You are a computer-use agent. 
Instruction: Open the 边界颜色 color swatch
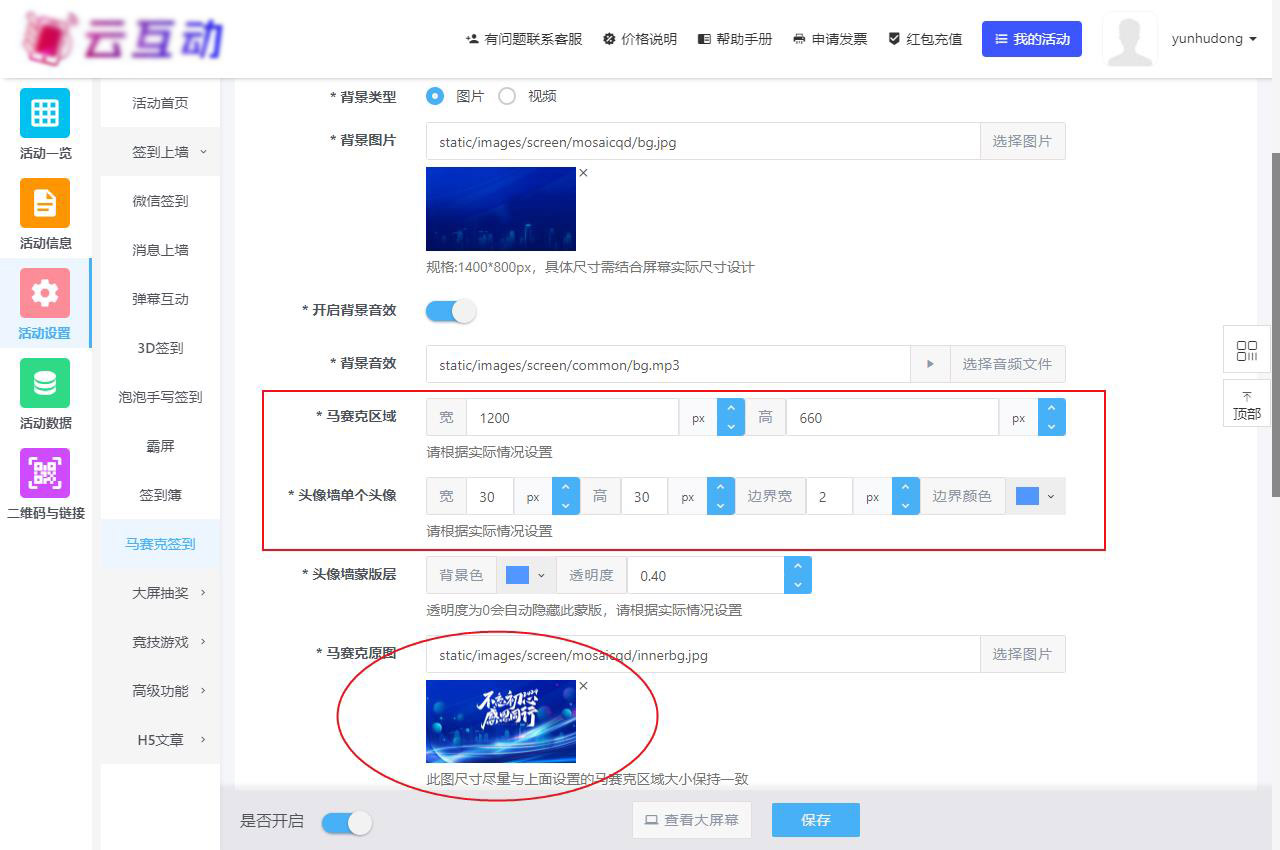tap(1035, 496)
